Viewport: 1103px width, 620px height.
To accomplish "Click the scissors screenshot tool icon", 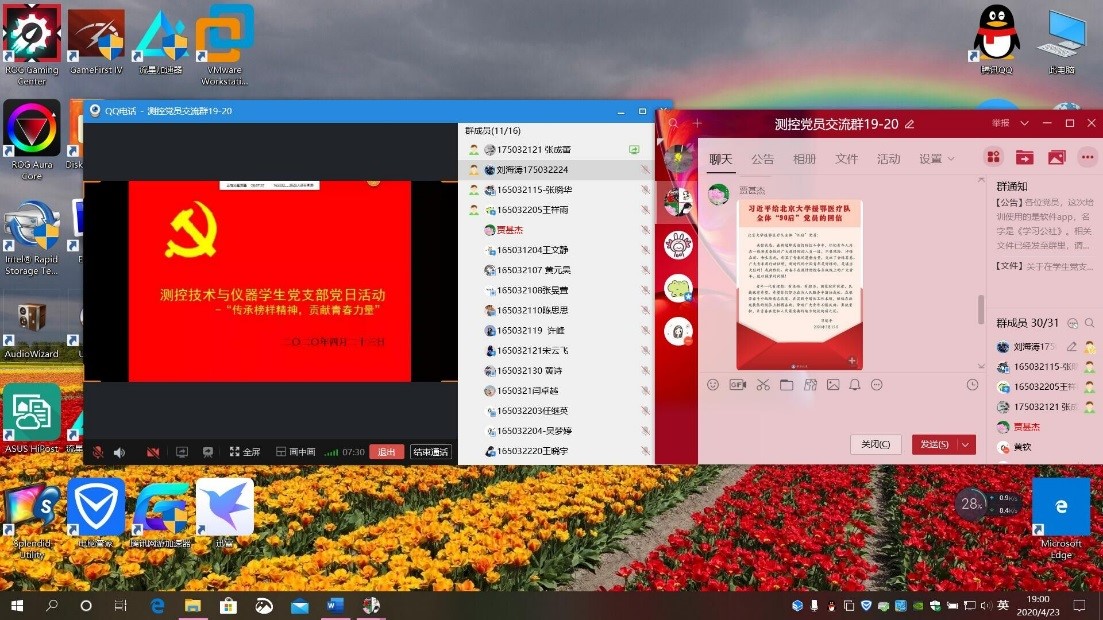I will tap(763, 385).
